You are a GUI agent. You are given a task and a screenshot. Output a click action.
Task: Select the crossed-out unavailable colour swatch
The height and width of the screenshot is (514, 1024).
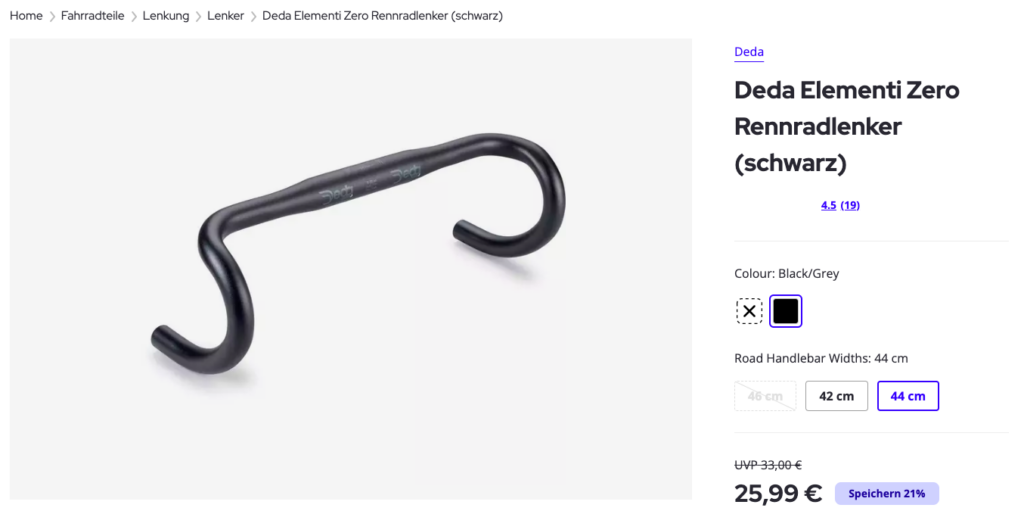click(749, 311)
